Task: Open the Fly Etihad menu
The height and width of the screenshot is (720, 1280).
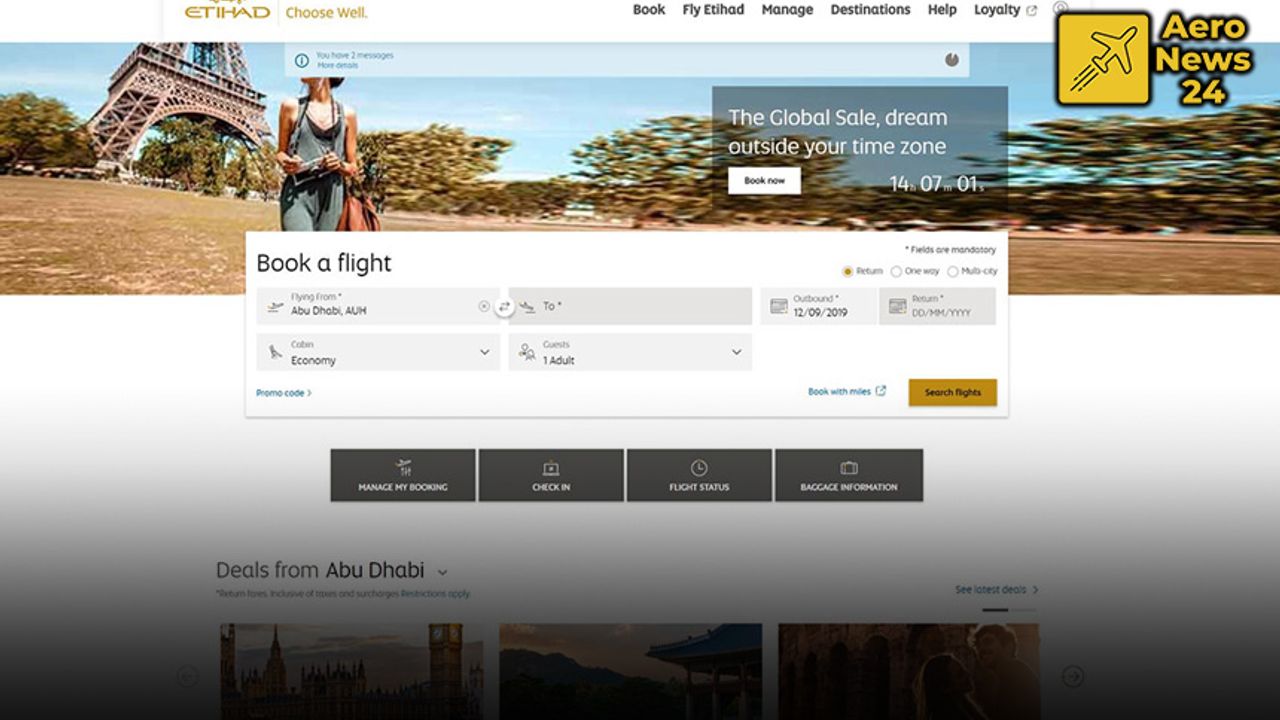Action: tap(713, 10)
